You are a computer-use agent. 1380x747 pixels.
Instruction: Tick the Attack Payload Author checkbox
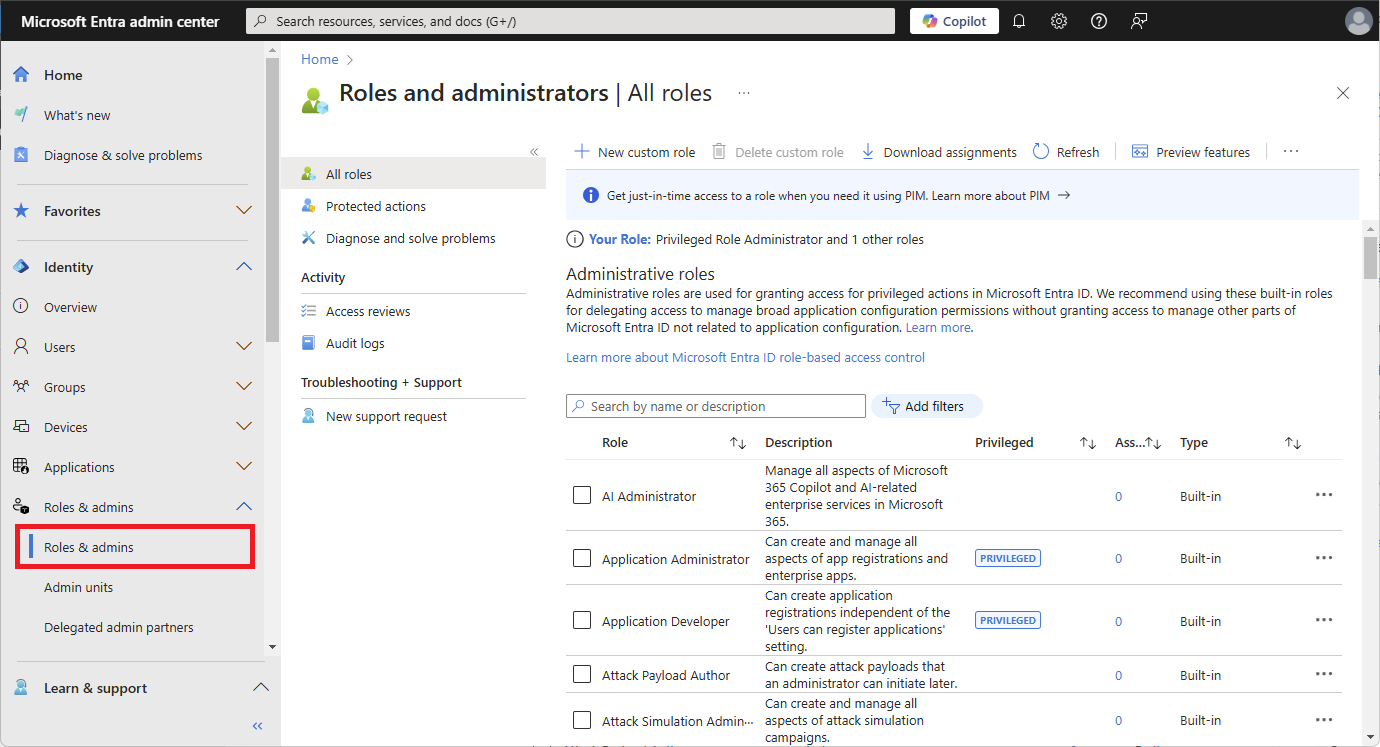[582, 674]
